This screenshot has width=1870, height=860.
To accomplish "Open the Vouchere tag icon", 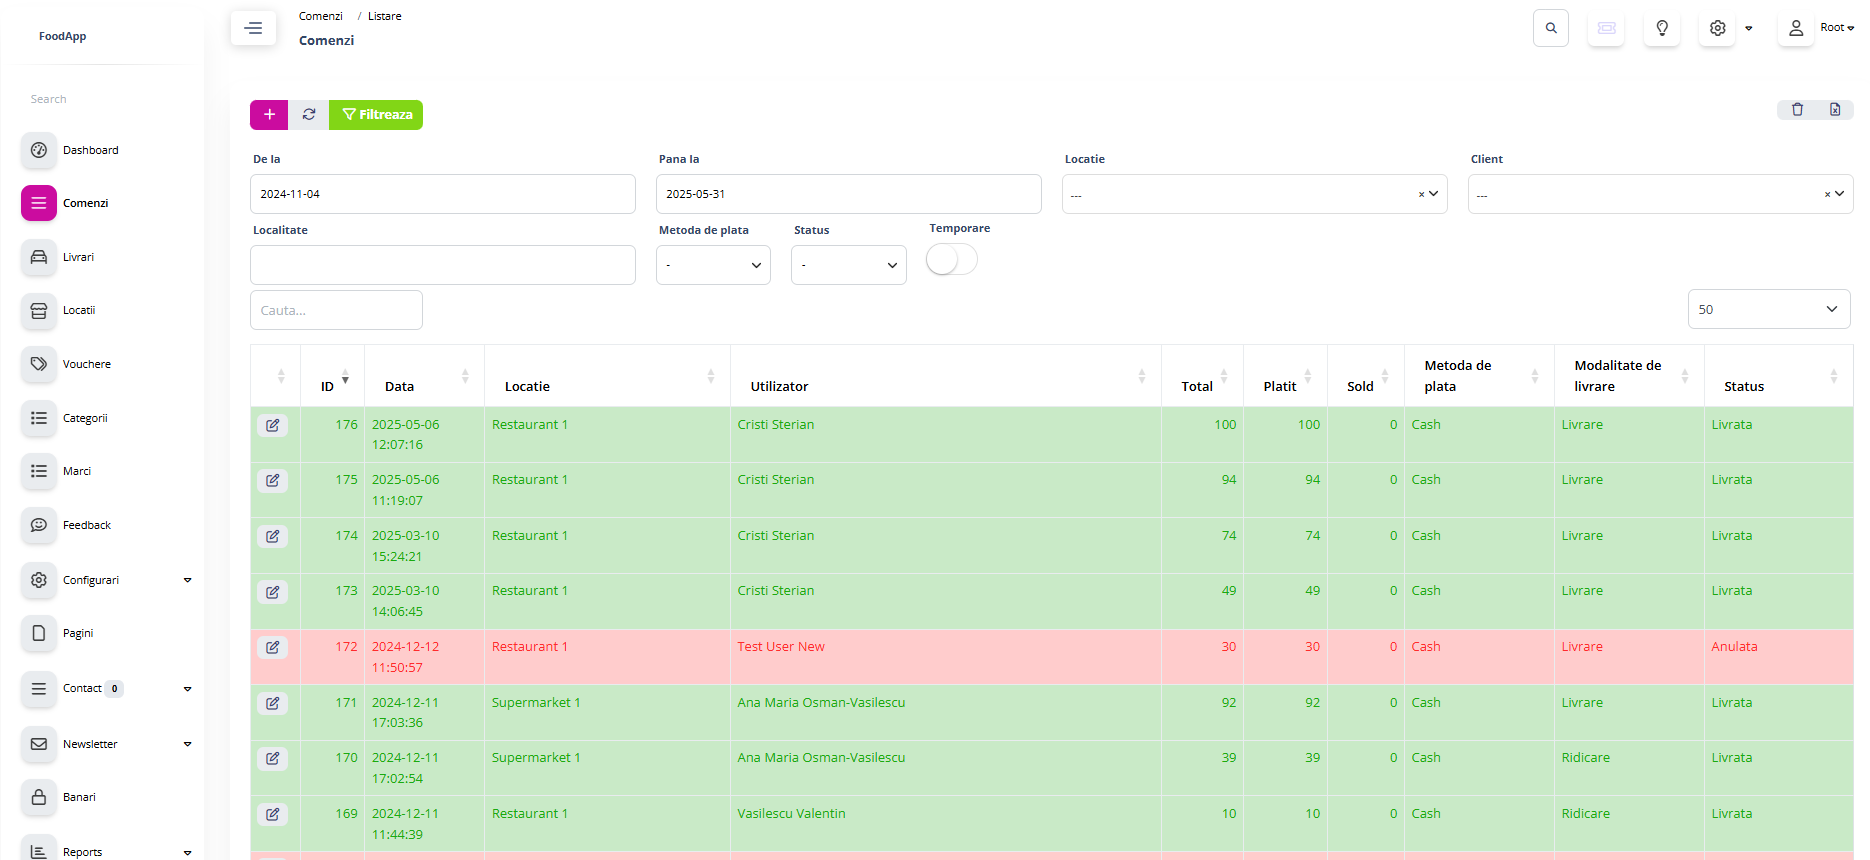I will point(39,364).
